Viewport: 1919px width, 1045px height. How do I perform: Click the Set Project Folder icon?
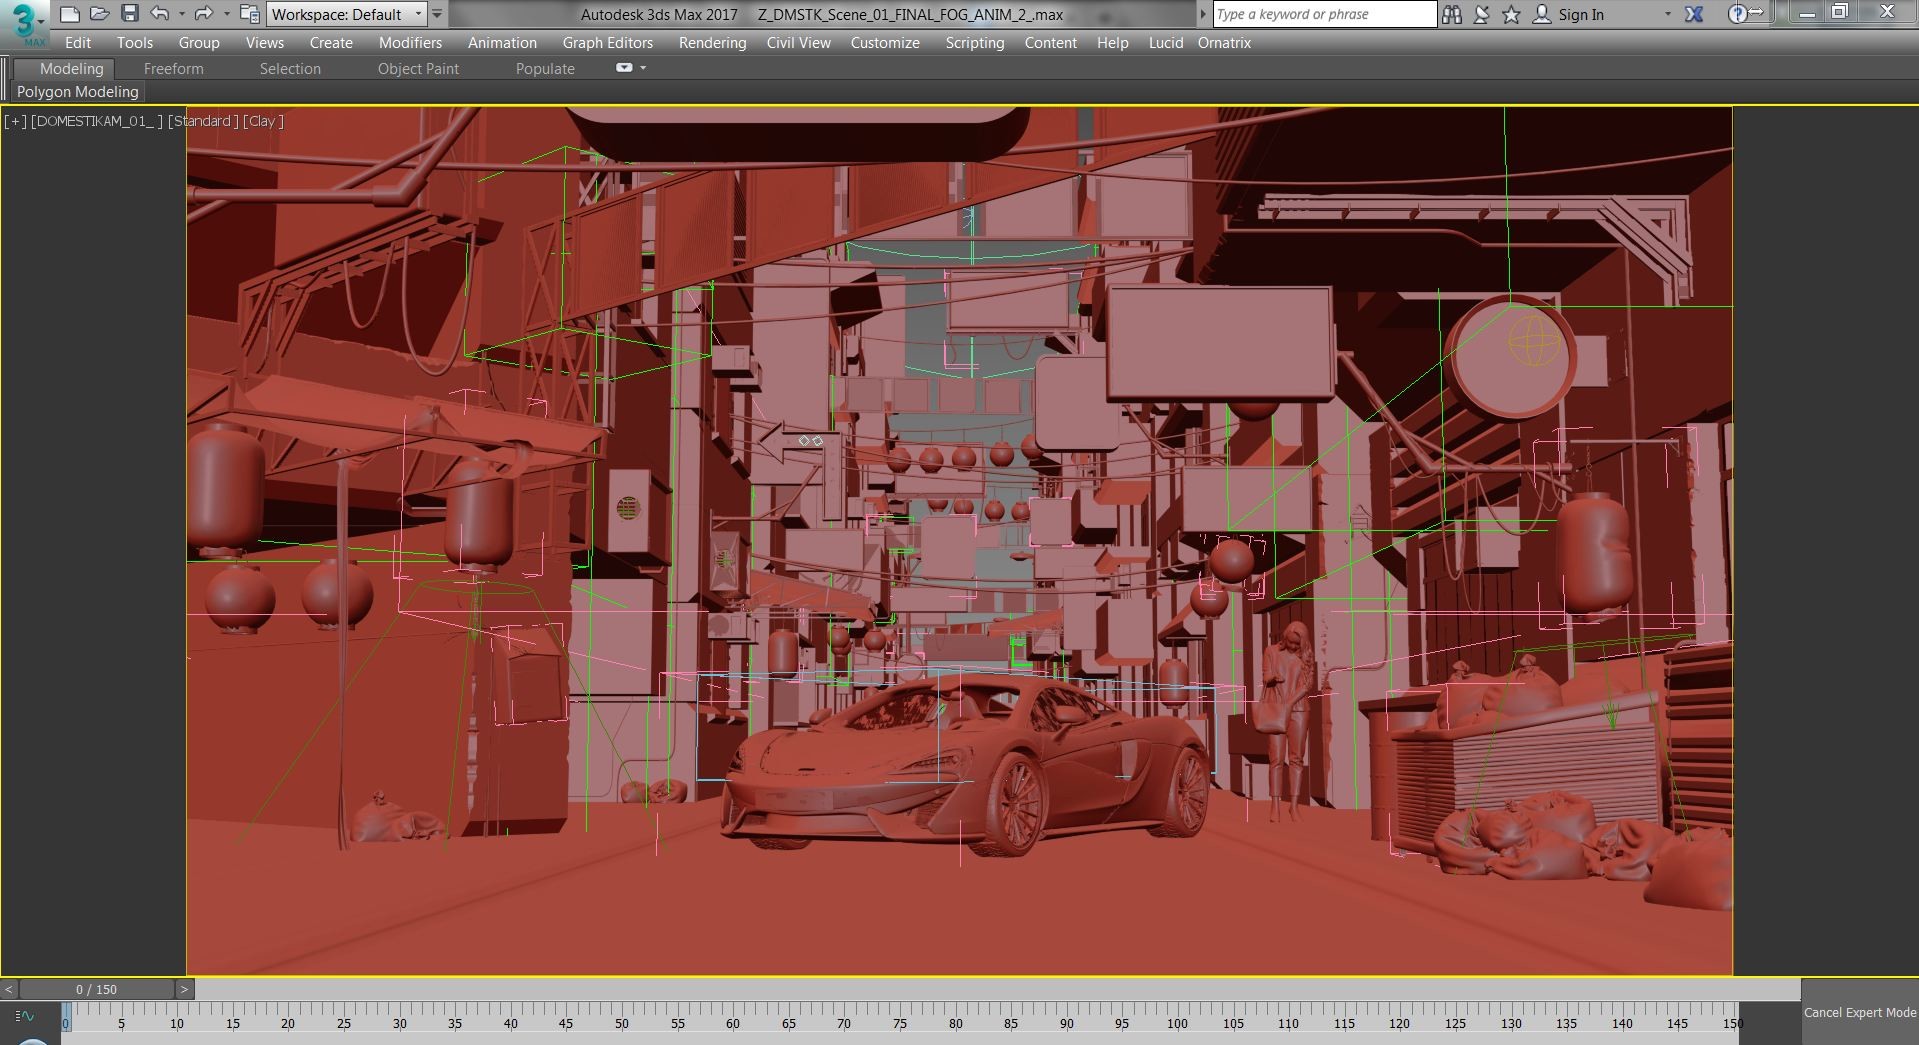coord(250,14)
